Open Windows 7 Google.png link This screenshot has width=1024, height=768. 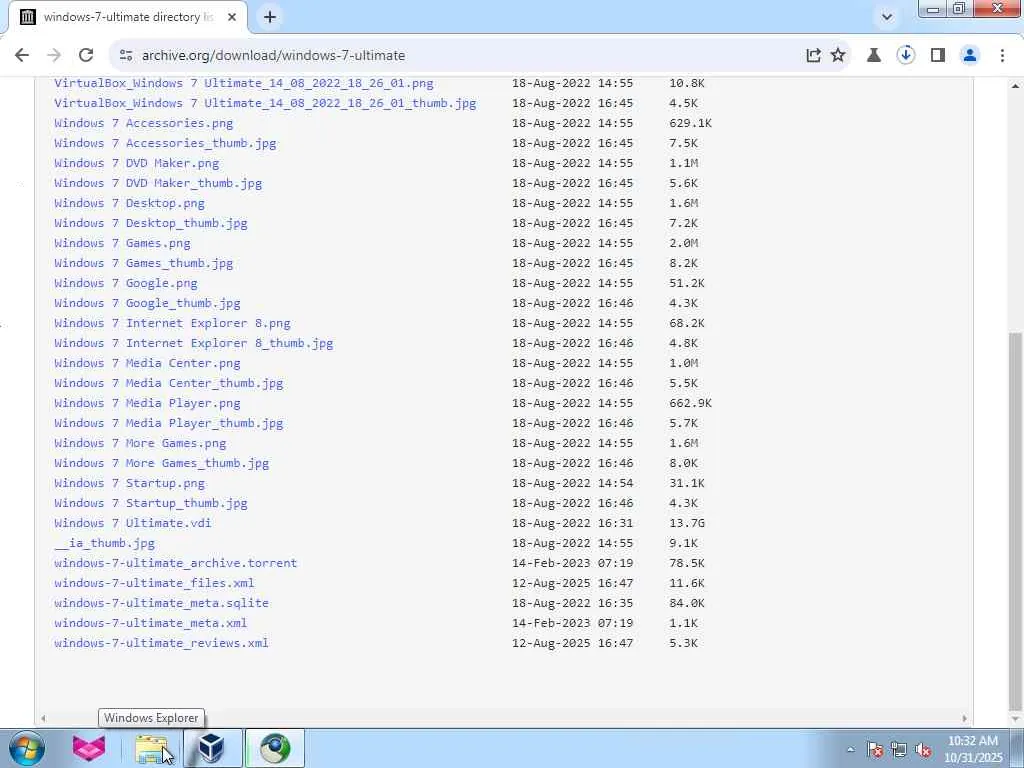(x=126, y=283)
